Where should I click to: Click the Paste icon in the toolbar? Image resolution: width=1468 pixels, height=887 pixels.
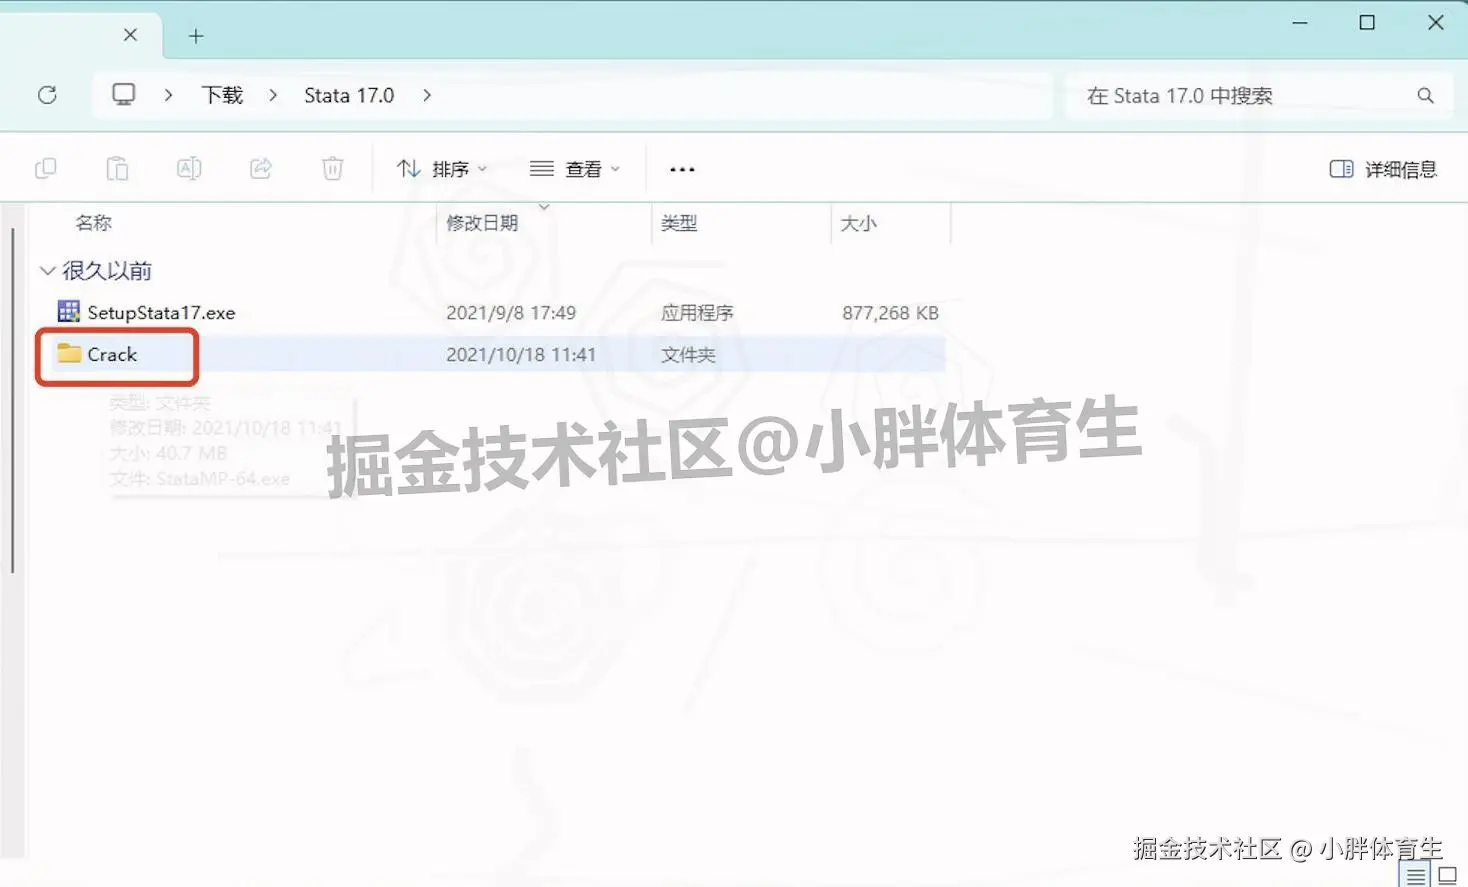[x=117, y=168]
